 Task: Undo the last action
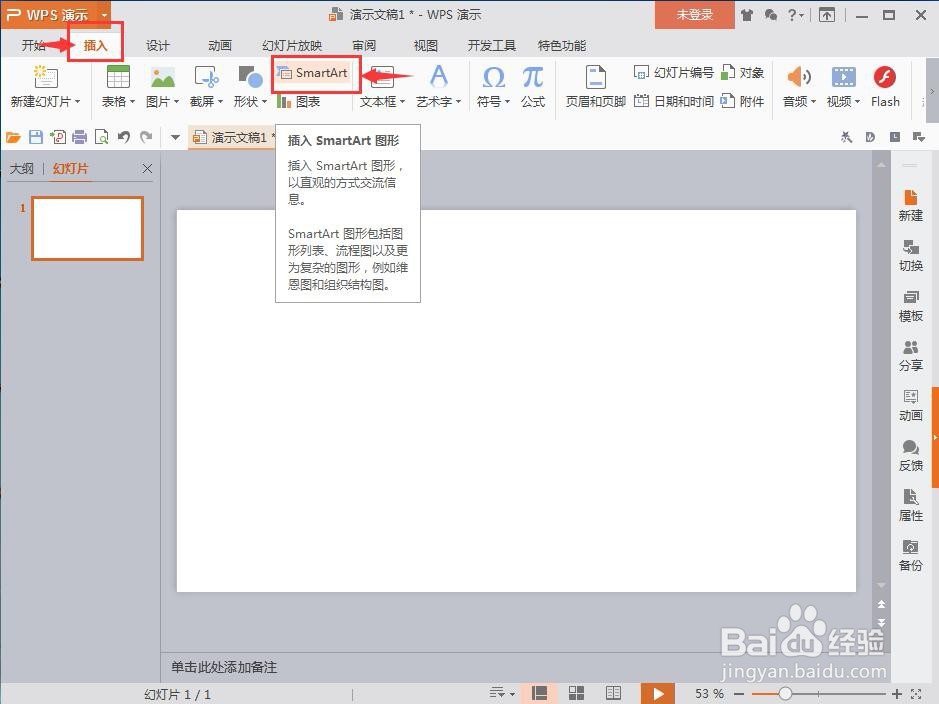tap(124, 138)
